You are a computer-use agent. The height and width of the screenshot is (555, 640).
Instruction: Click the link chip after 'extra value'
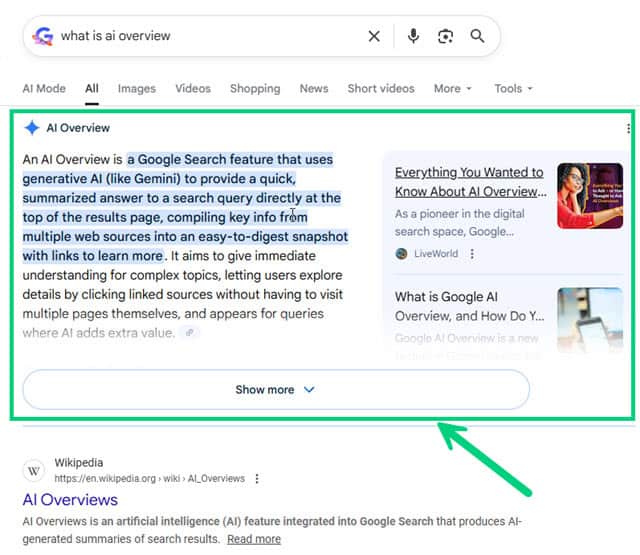pyautogui.click(x=189, y=333)
